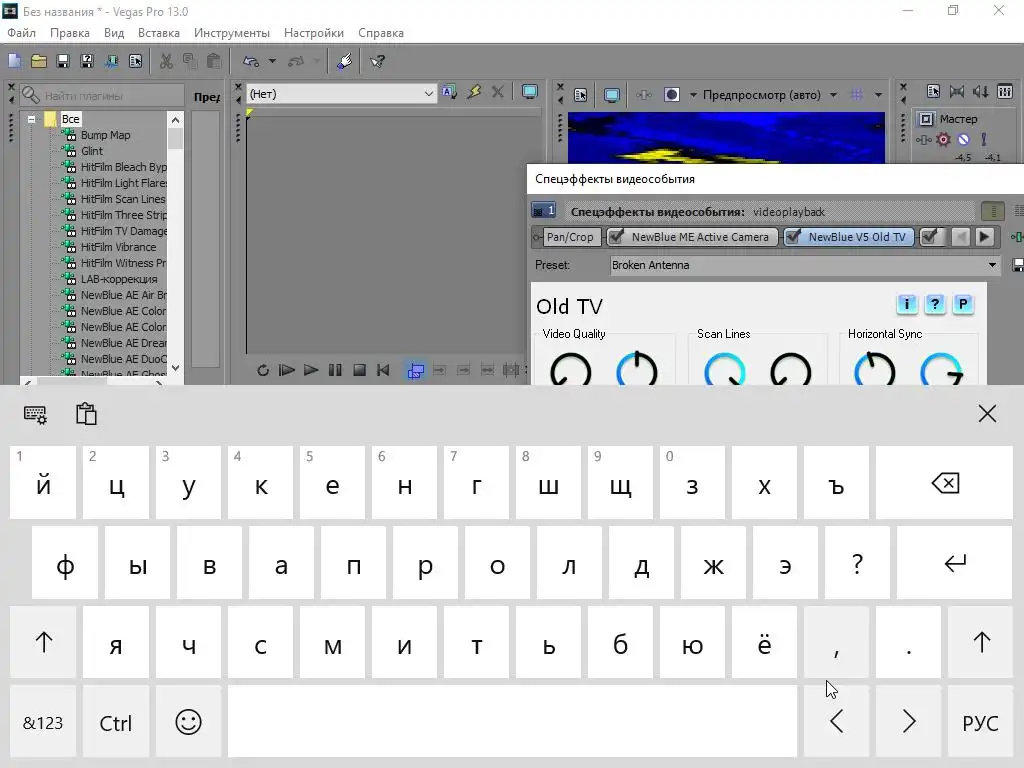Click Old TV help '?' button
Viewport: 1024px width, 768px height.
[935, 304]
